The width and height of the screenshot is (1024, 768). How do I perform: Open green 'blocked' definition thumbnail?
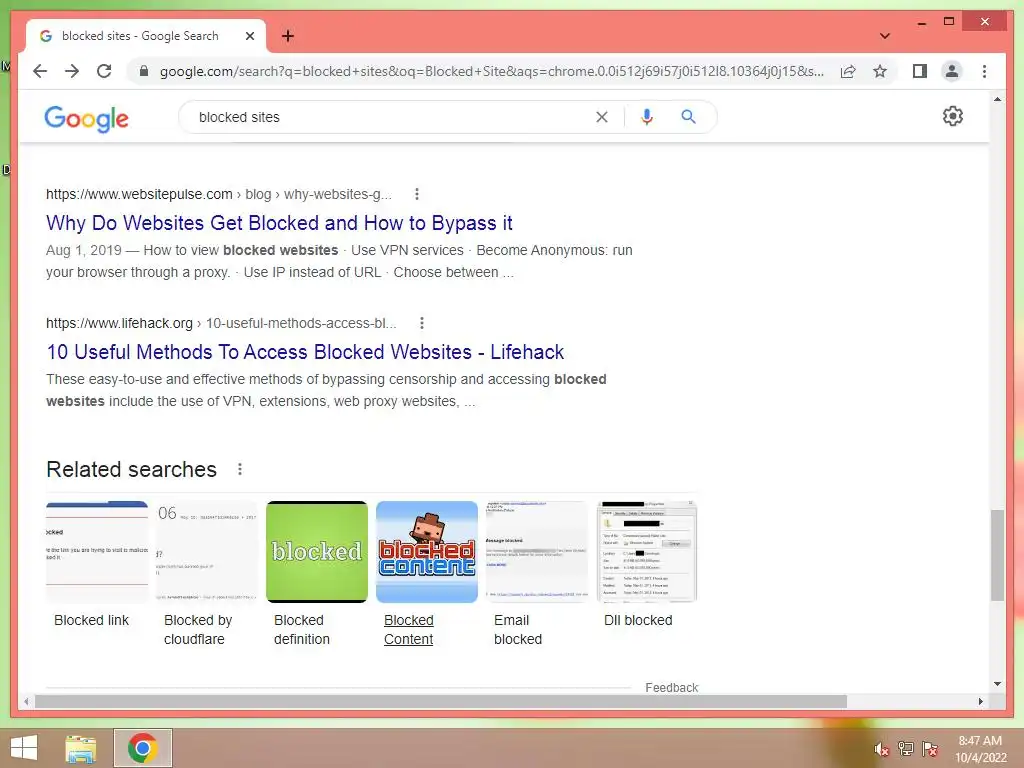[x=317, y=552]
